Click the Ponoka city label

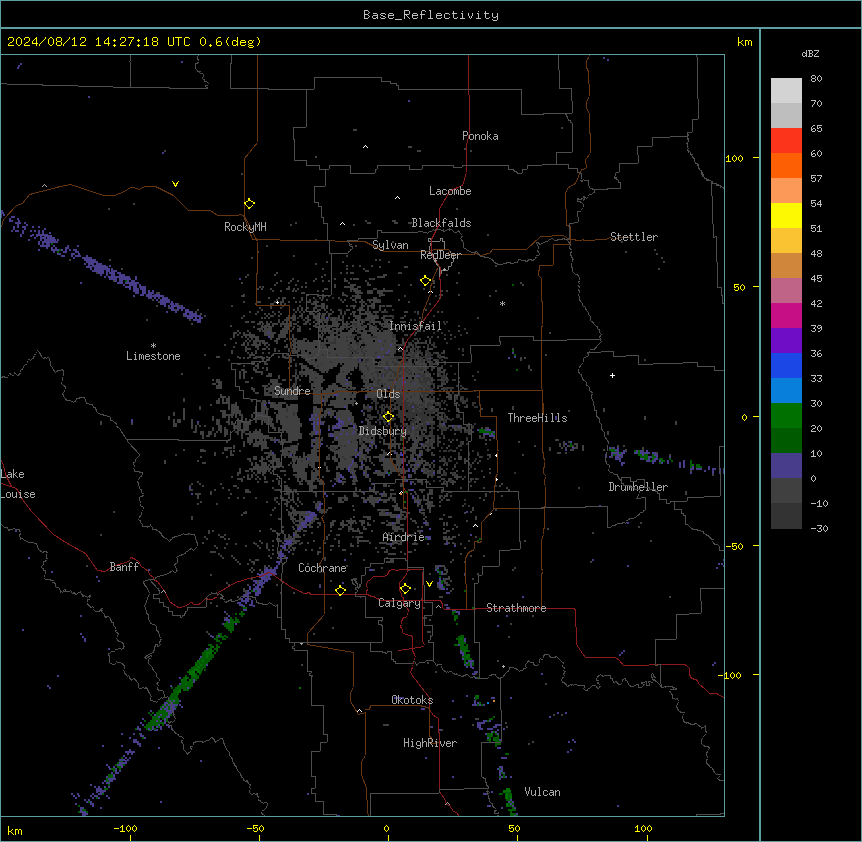(480, 136)
